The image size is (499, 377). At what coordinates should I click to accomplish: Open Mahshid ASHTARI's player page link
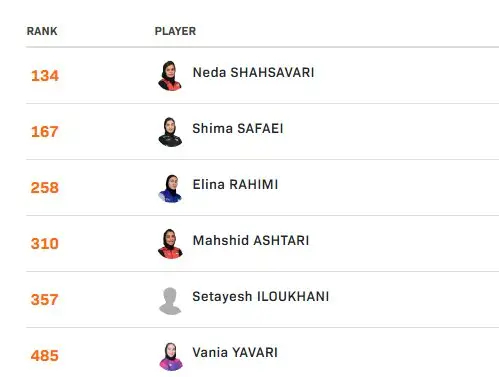pos(251,241)
